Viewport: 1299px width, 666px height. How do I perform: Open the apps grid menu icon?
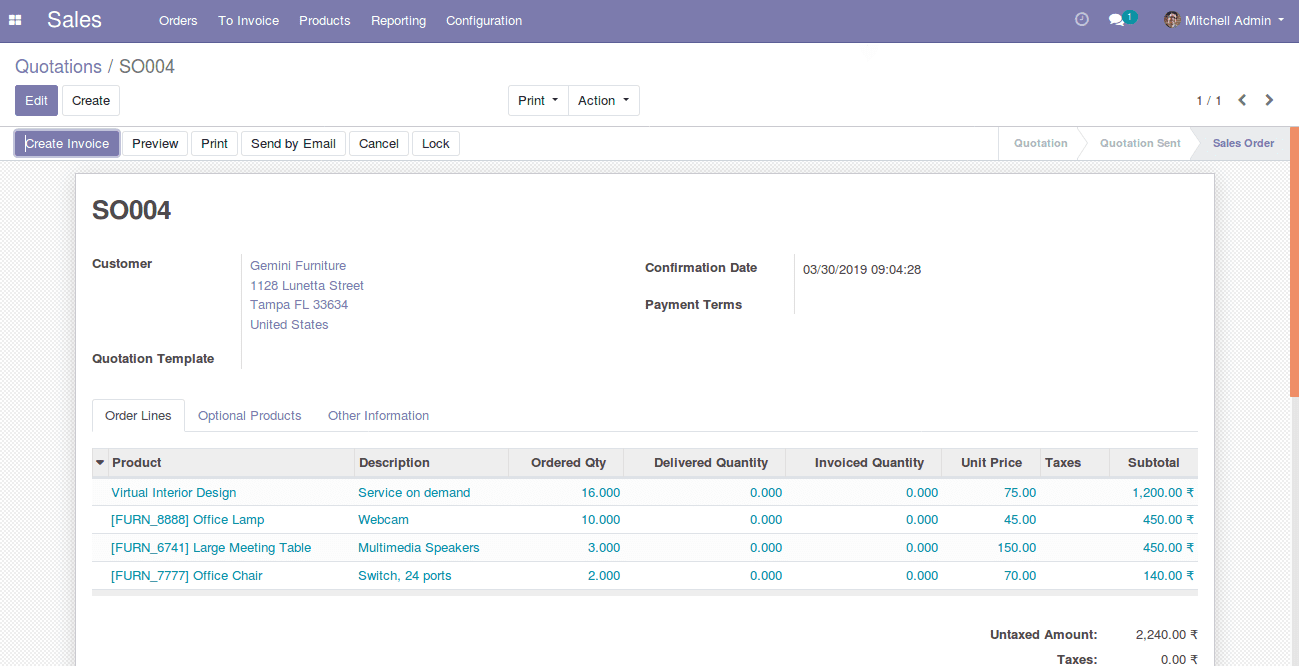pos(15,20)
